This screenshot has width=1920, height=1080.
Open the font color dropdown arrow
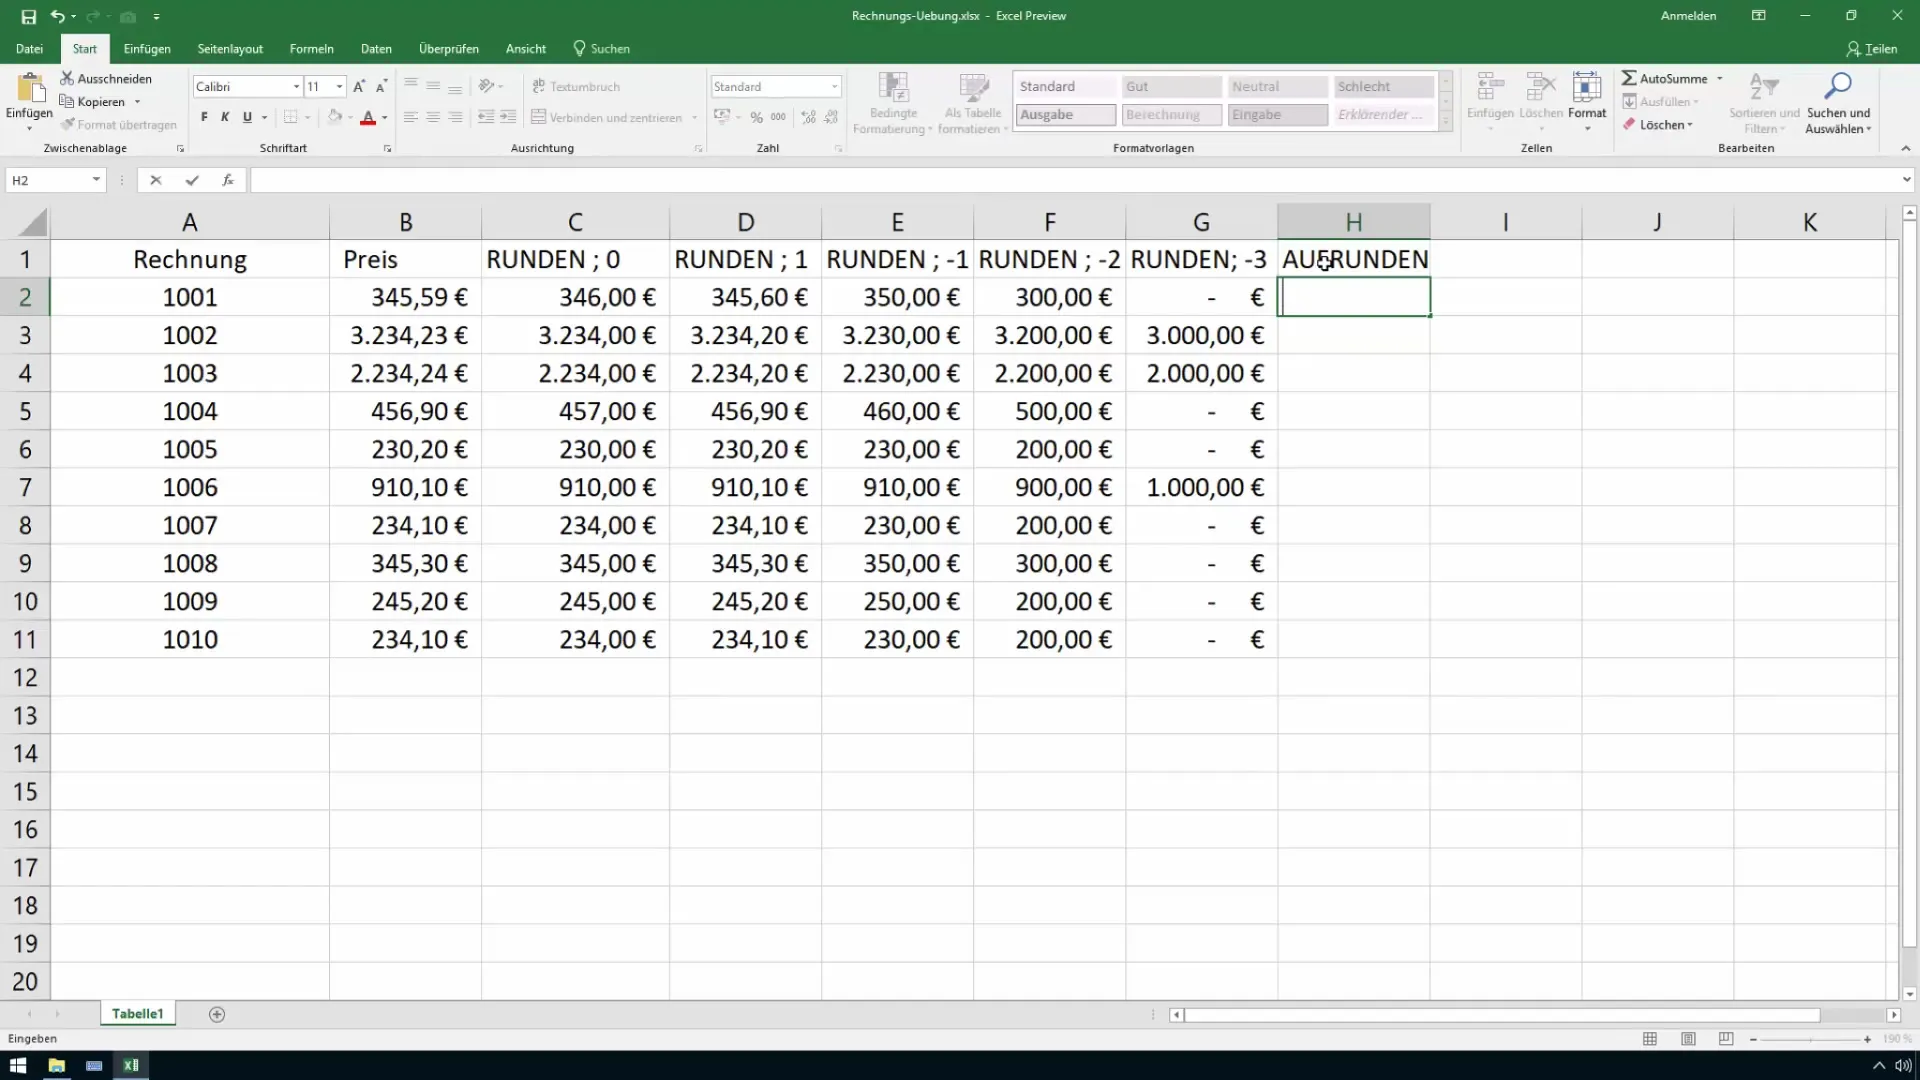click(x=384, y=117)
